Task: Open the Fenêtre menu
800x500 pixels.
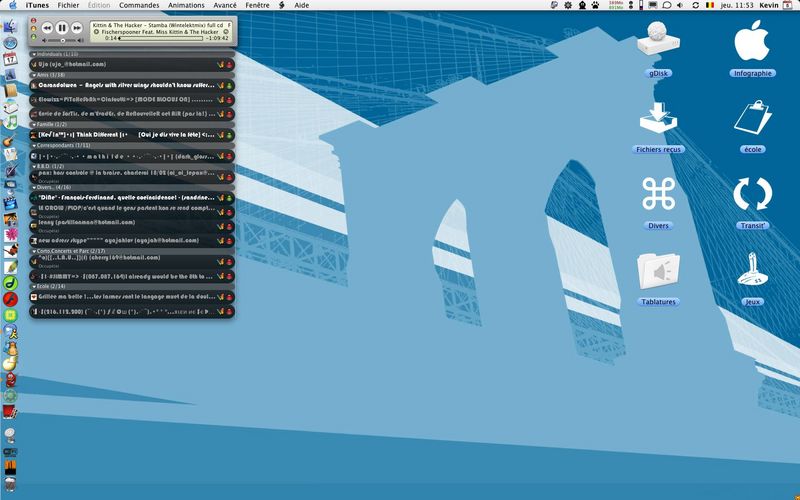Action: [257, 5]
